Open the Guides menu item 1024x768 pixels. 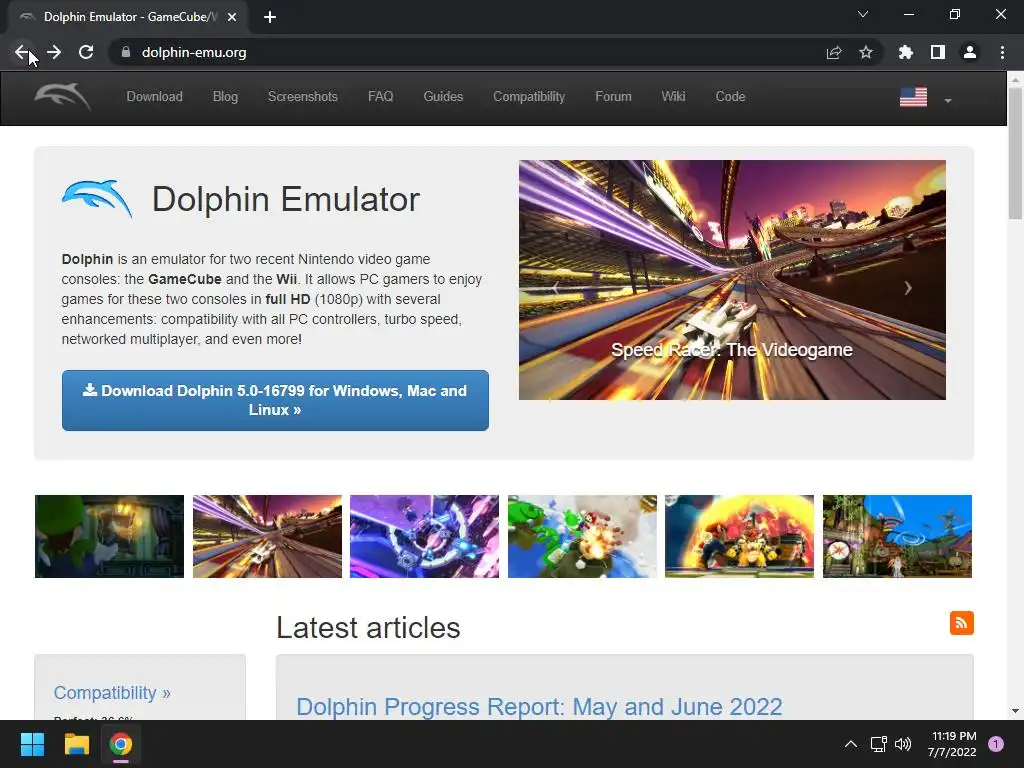[x=443, y=97]
